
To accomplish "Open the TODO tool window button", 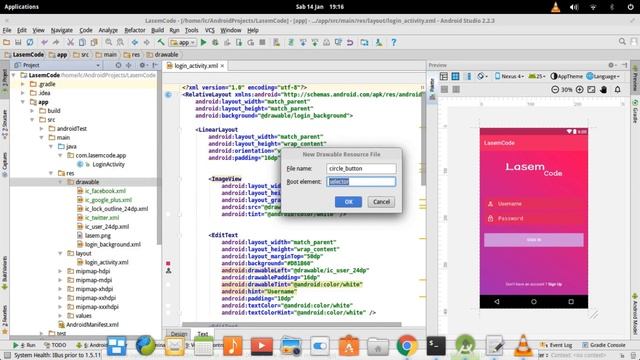I will click(x=55, y=345).
